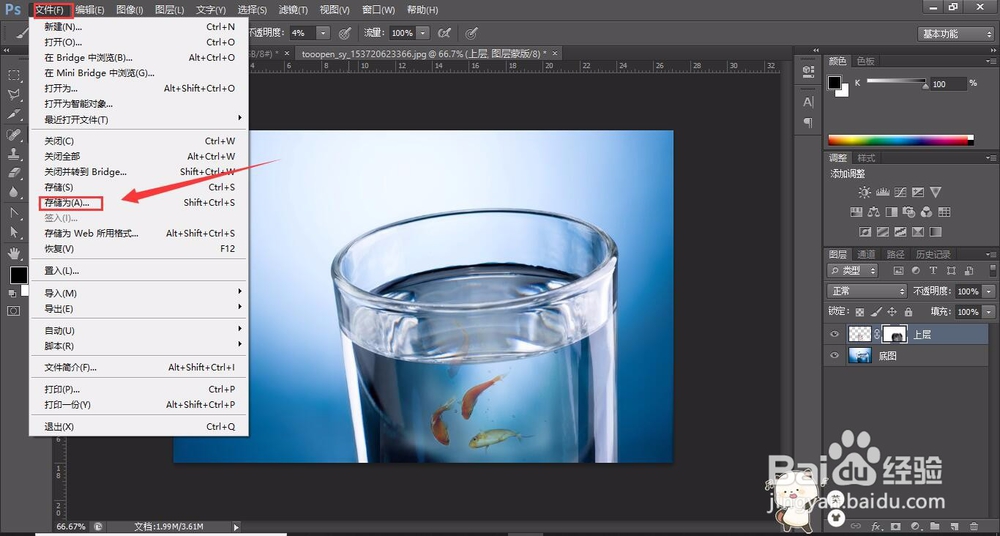This screenshot has height=536, width=1000.
Task: Toggle lock all padlock
Action: coord(908,312)
